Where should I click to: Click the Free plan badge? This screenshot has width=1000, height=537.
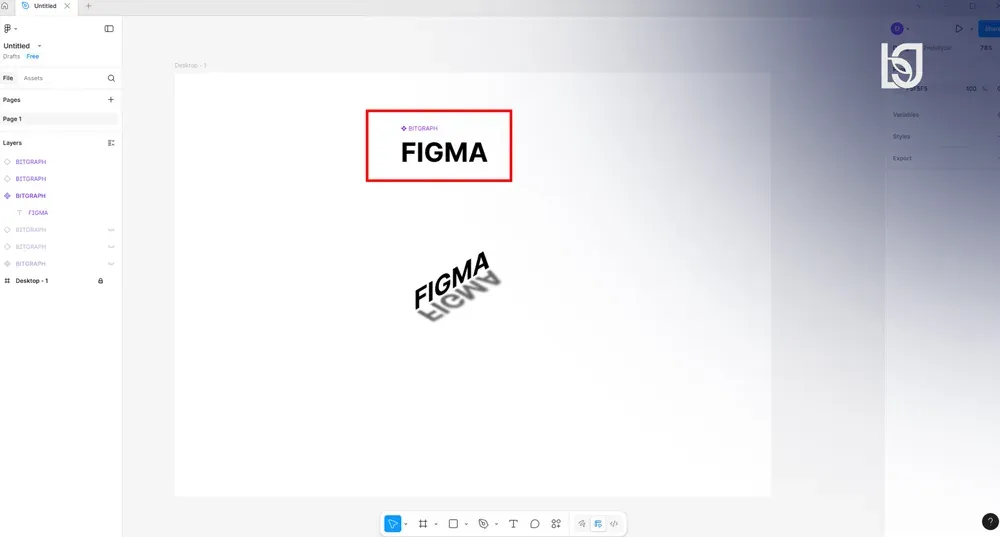pyautogui.click(x=33, y=56)
